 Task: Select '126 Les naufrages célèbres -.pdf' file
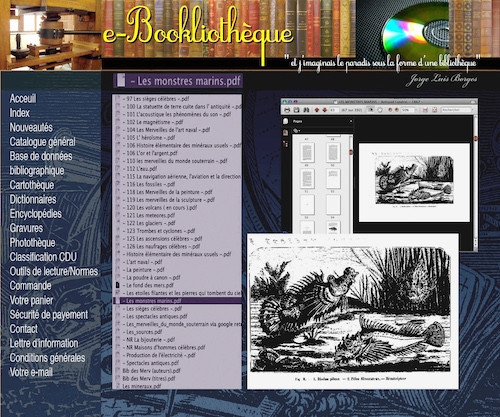pyautogui.click(x=177, y=246)
